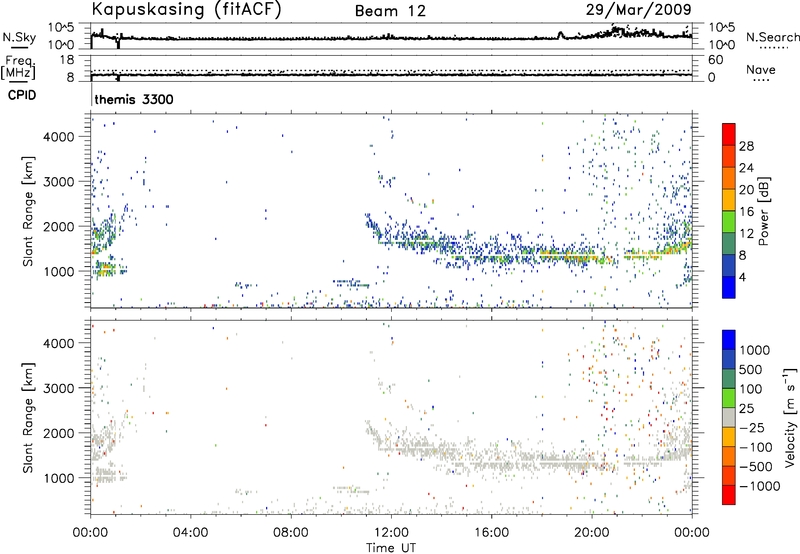The width and height of the screenshot is (800, 554).
Task: Click the themis 3300 mode text
Action: pos(134,99)
